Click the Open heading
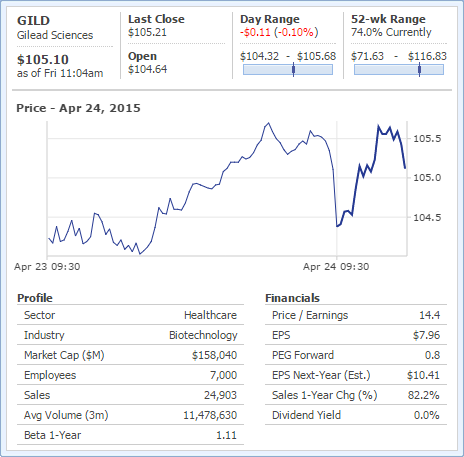 point(142,56)
